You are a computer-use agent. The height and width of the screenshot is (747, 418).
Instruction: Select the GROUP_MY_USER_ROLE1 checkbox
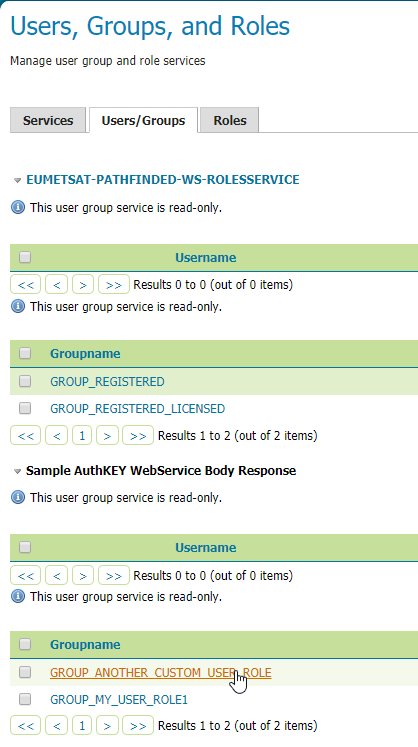pyautogui.click(x=25, y=699)
